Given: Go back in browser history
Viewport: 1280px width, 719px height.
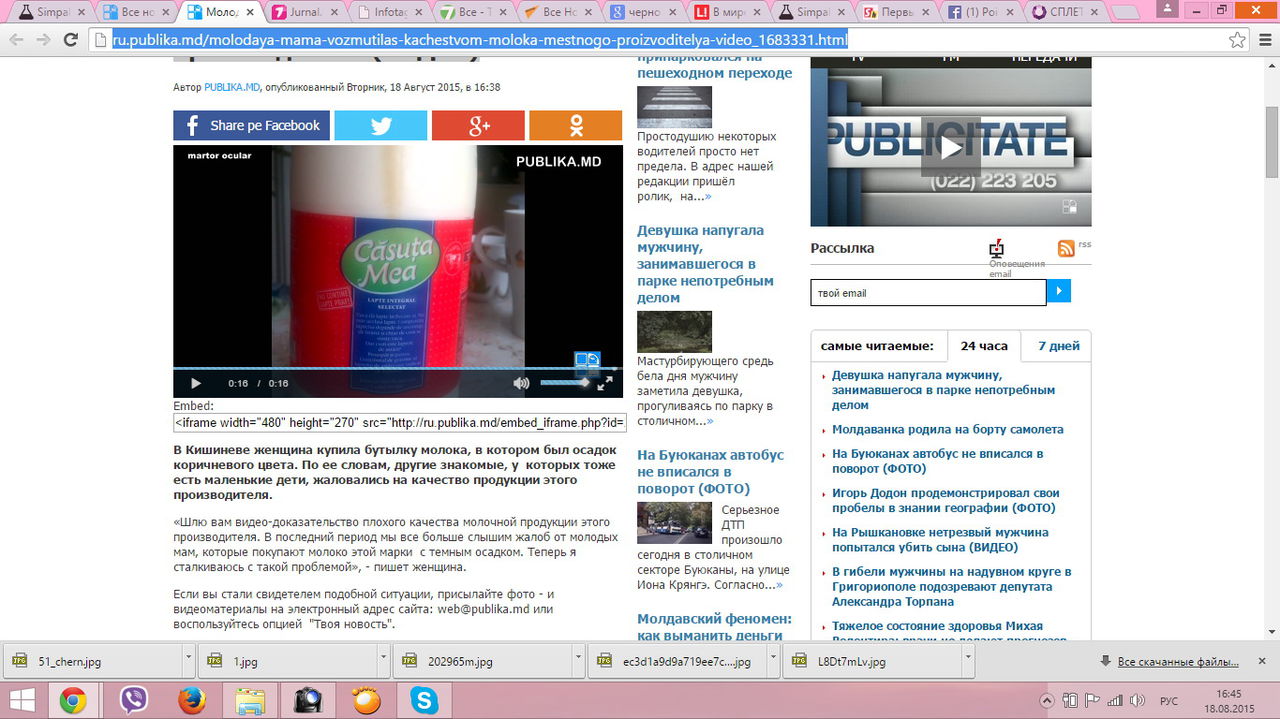Looking at the screenshot, I should [x=16, y=40].
